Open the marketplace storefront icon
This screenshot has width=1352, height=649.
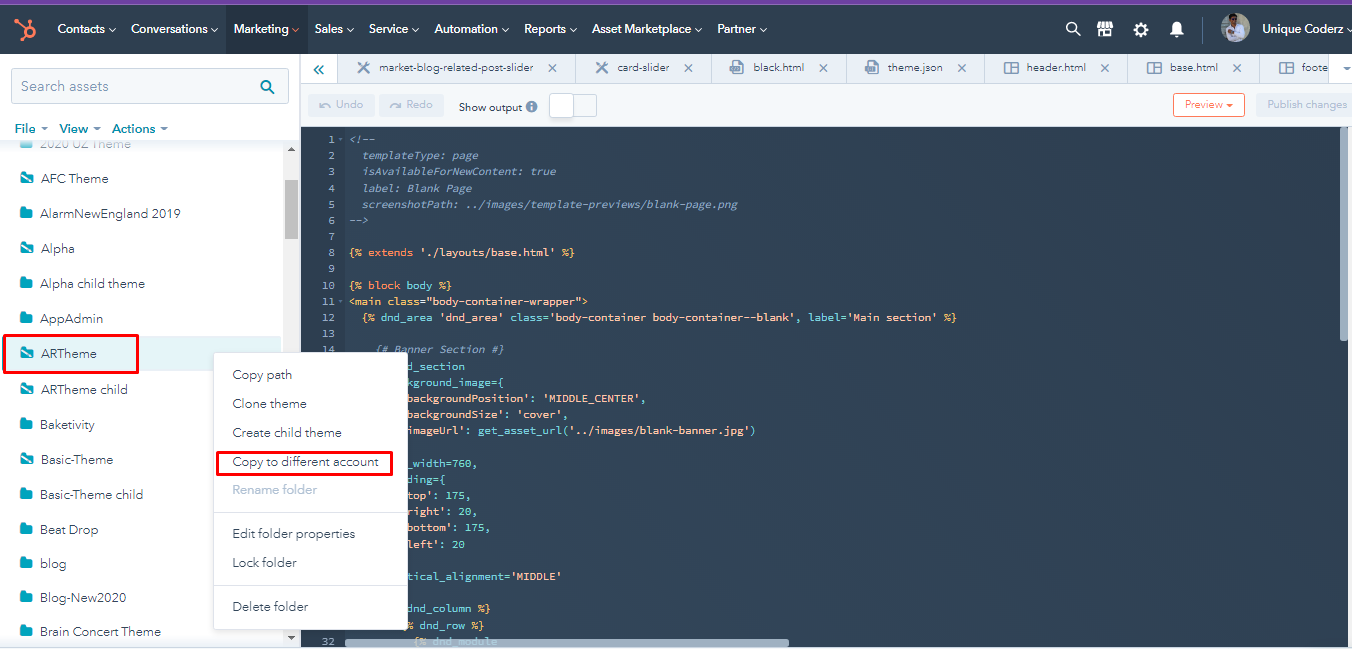coord(1105,30)
